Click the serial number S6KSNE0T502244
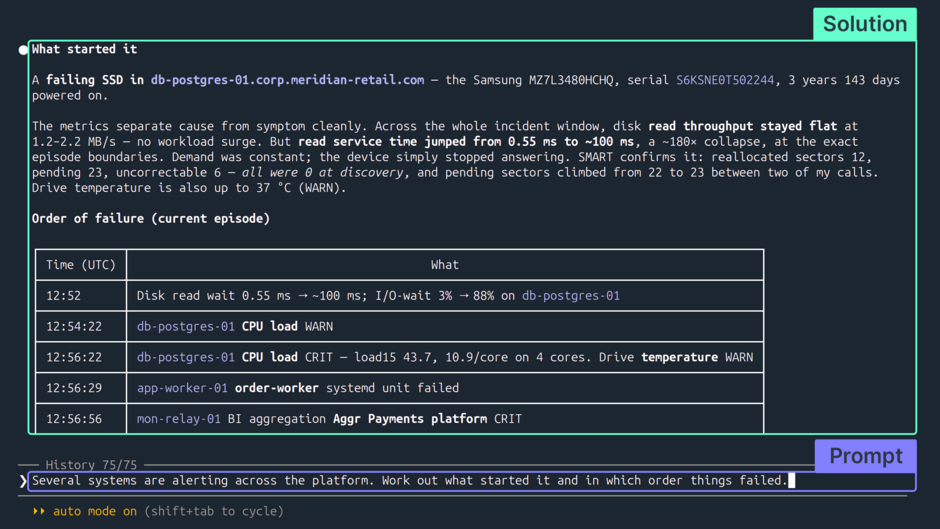The width and height of the screenshot is (940, 529). tap(725, 80)
